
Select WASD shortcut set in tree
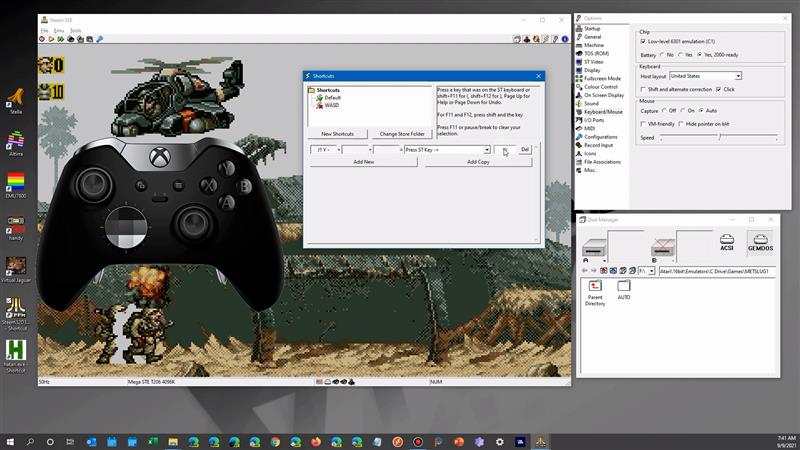(327, 105)
